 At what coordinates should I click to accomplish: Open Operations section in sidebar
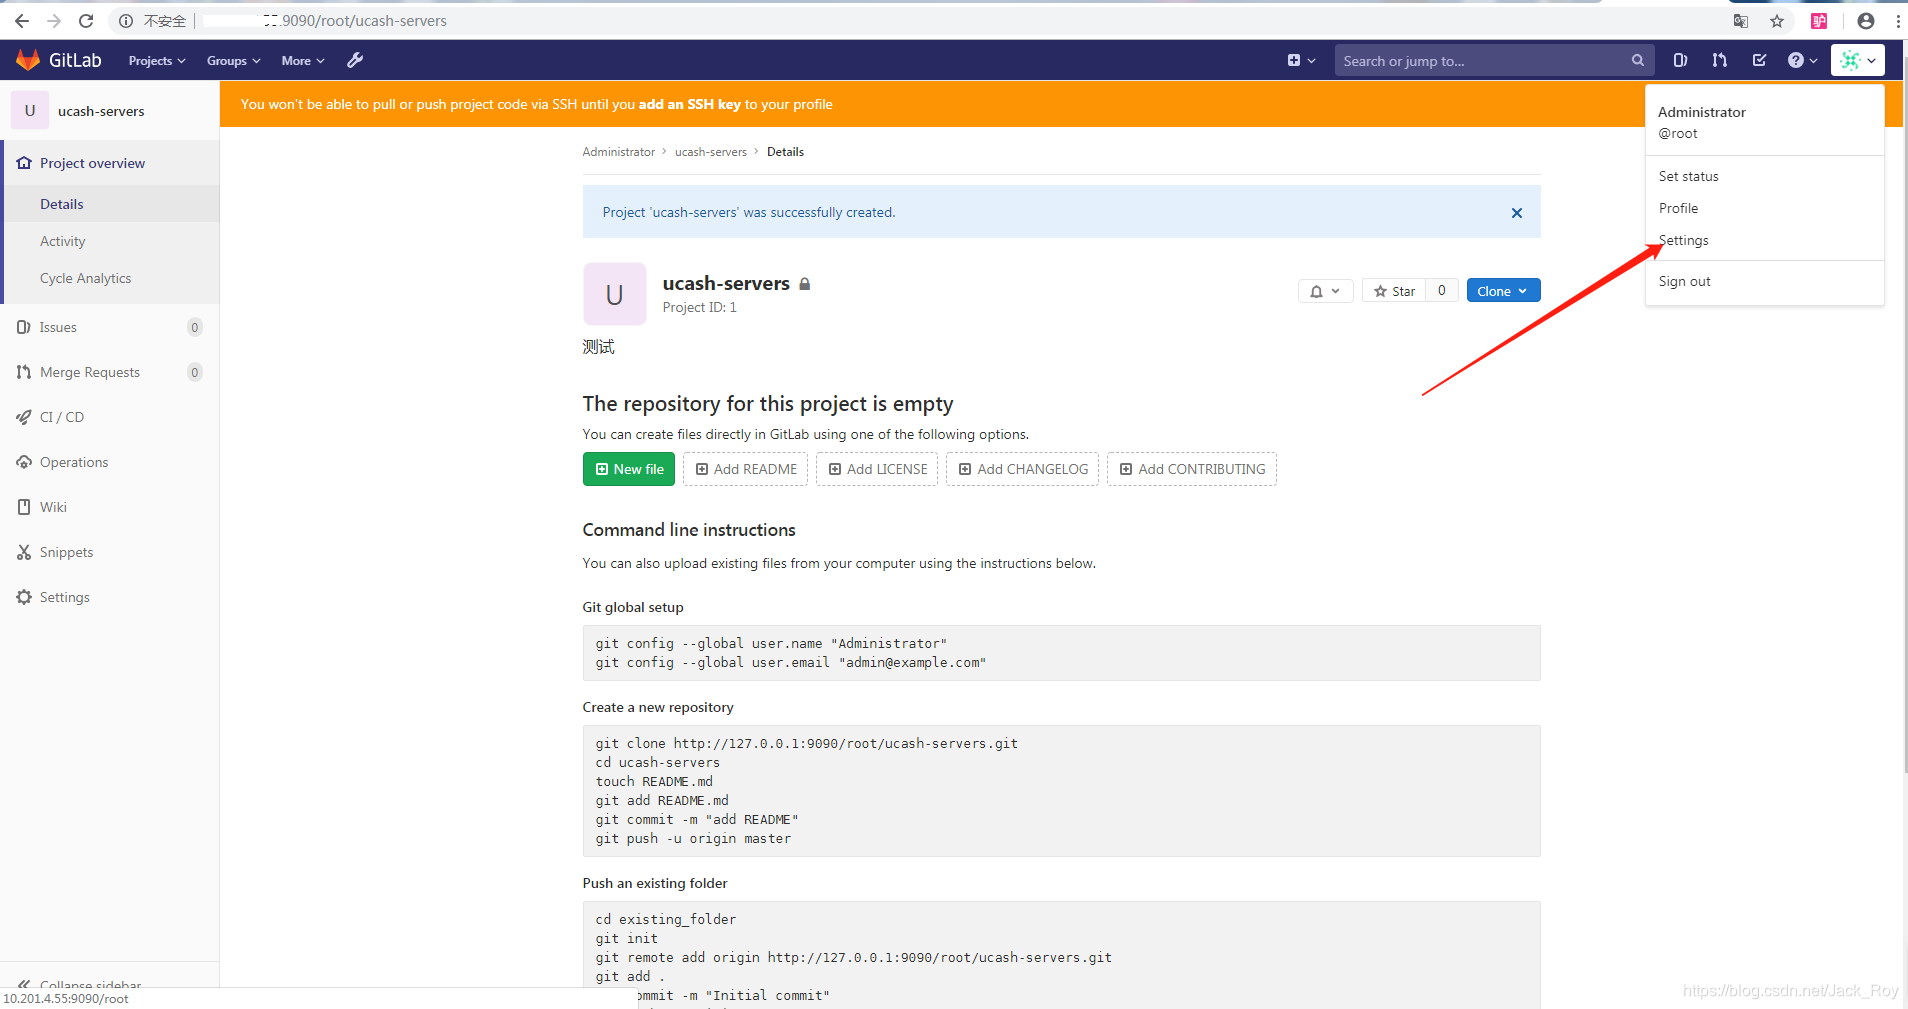pos(74,462)
